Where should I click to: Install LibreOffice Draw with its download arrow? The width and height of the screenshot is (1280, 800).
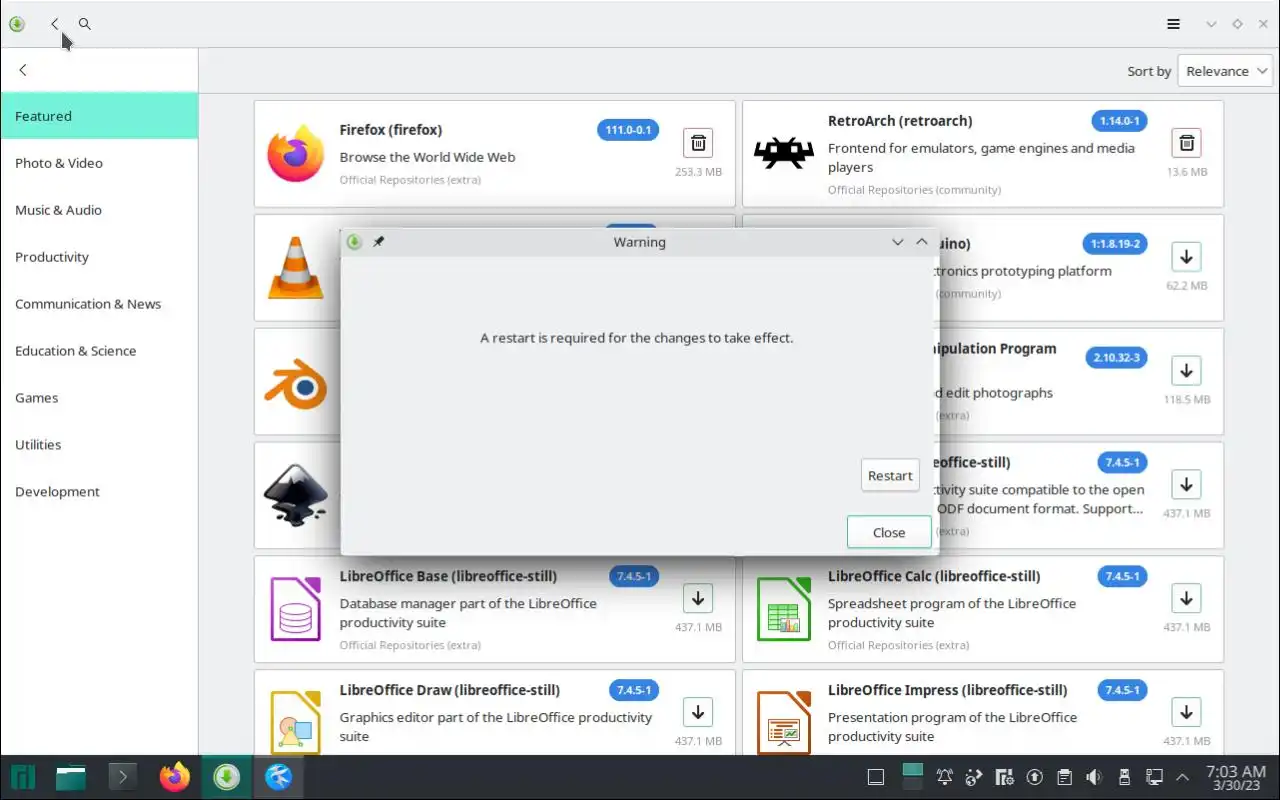[698, 713]
